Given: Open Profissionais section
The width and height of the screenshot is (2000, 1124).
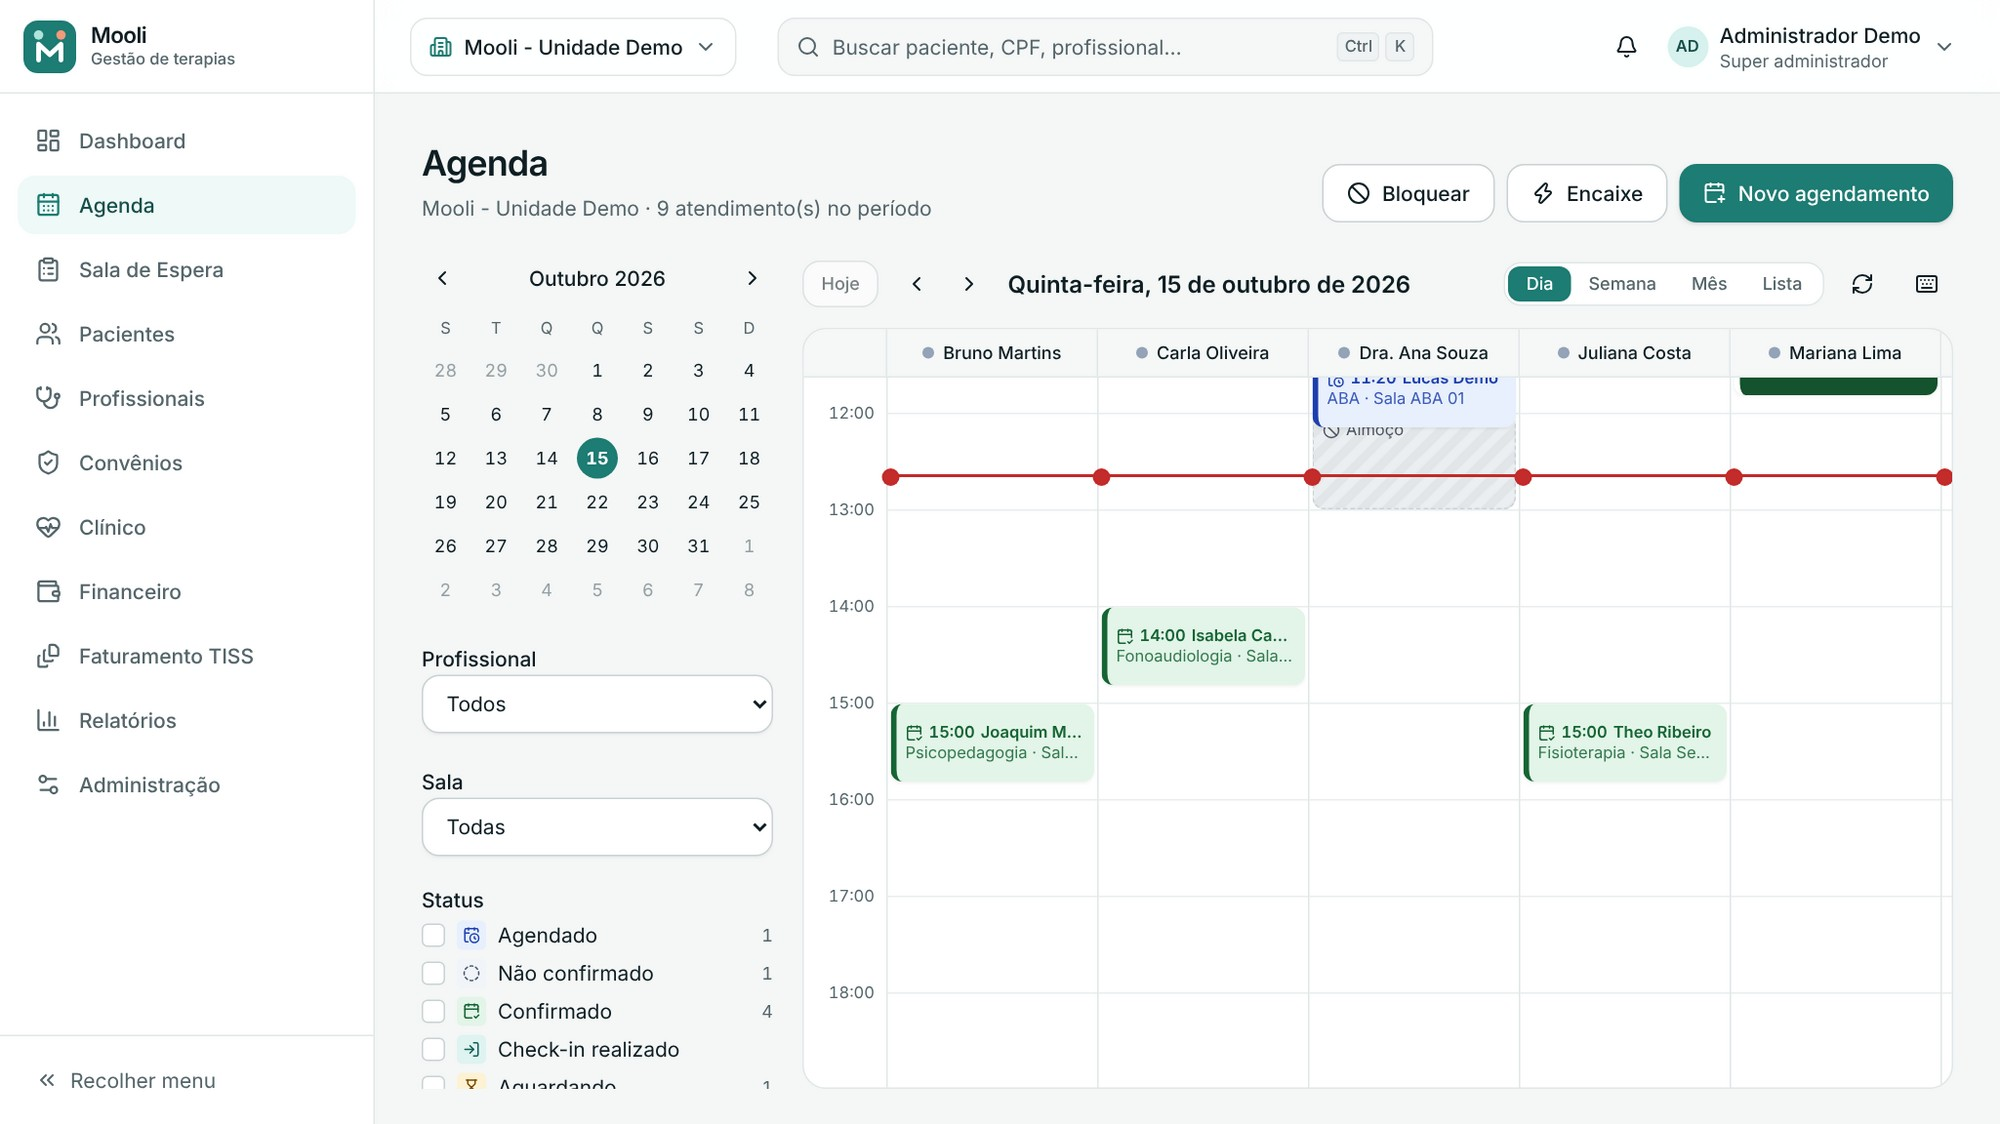Looking at the screenshot, I should (187, 398).
